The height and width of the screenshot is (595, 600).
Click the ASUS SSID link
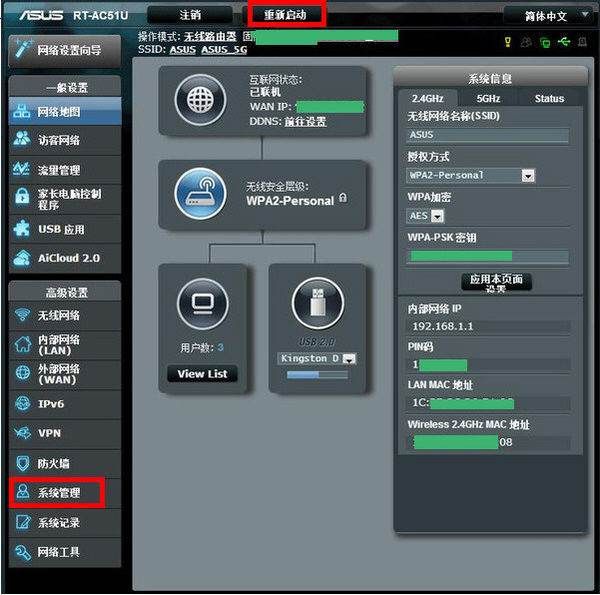pyautogui.click(x=183, y=50)
